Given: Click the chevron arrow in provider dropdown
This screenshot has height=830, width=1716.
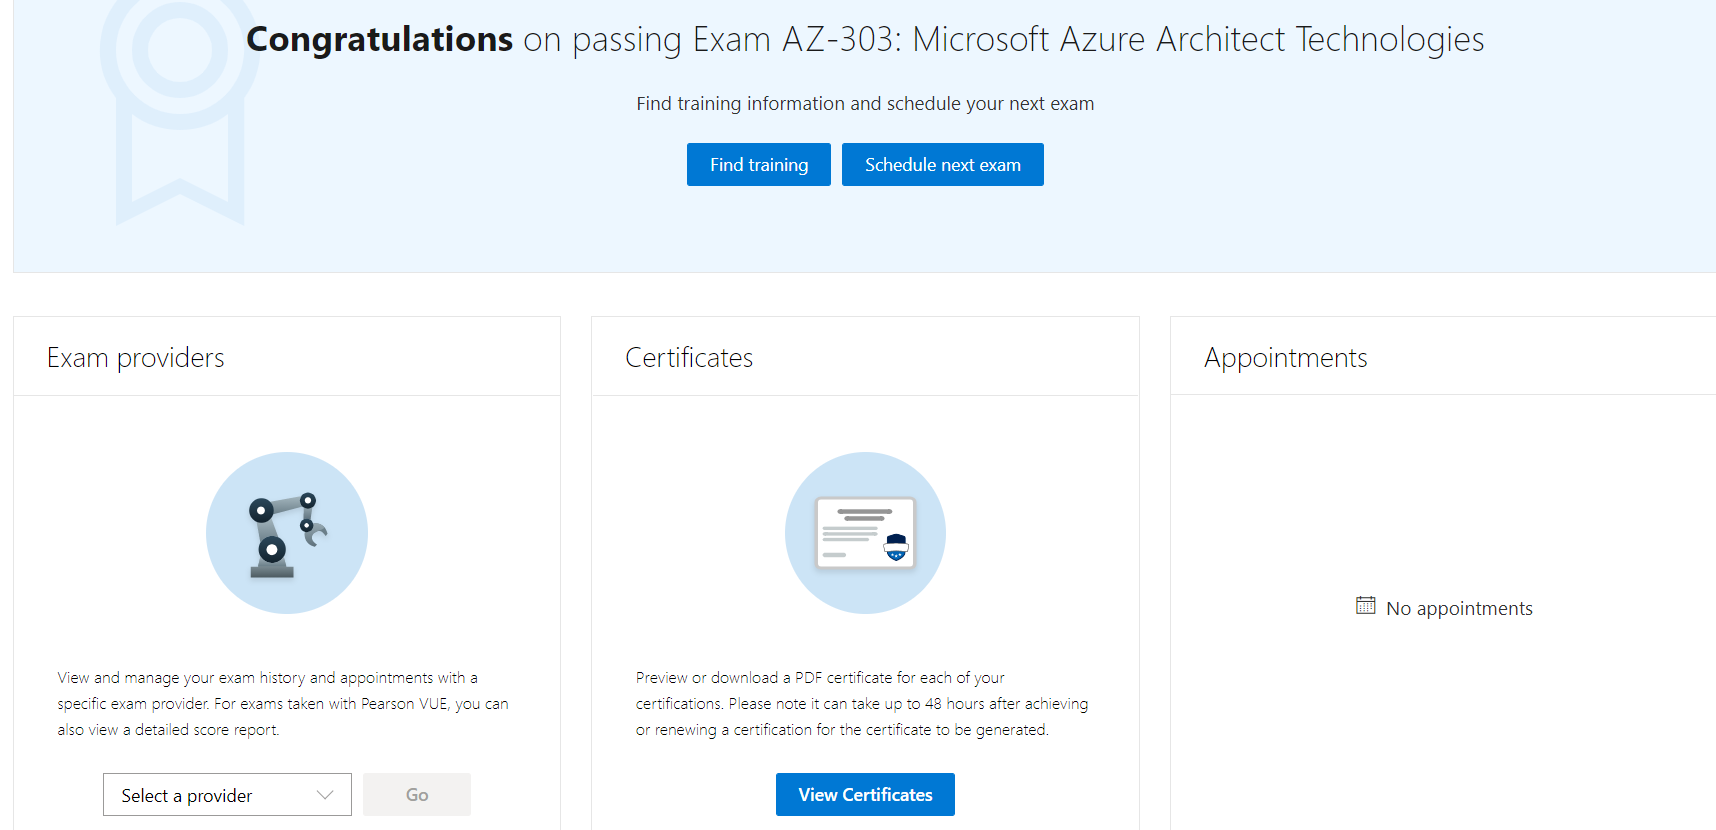Looking at the screenshot, I should click(325, 795).
